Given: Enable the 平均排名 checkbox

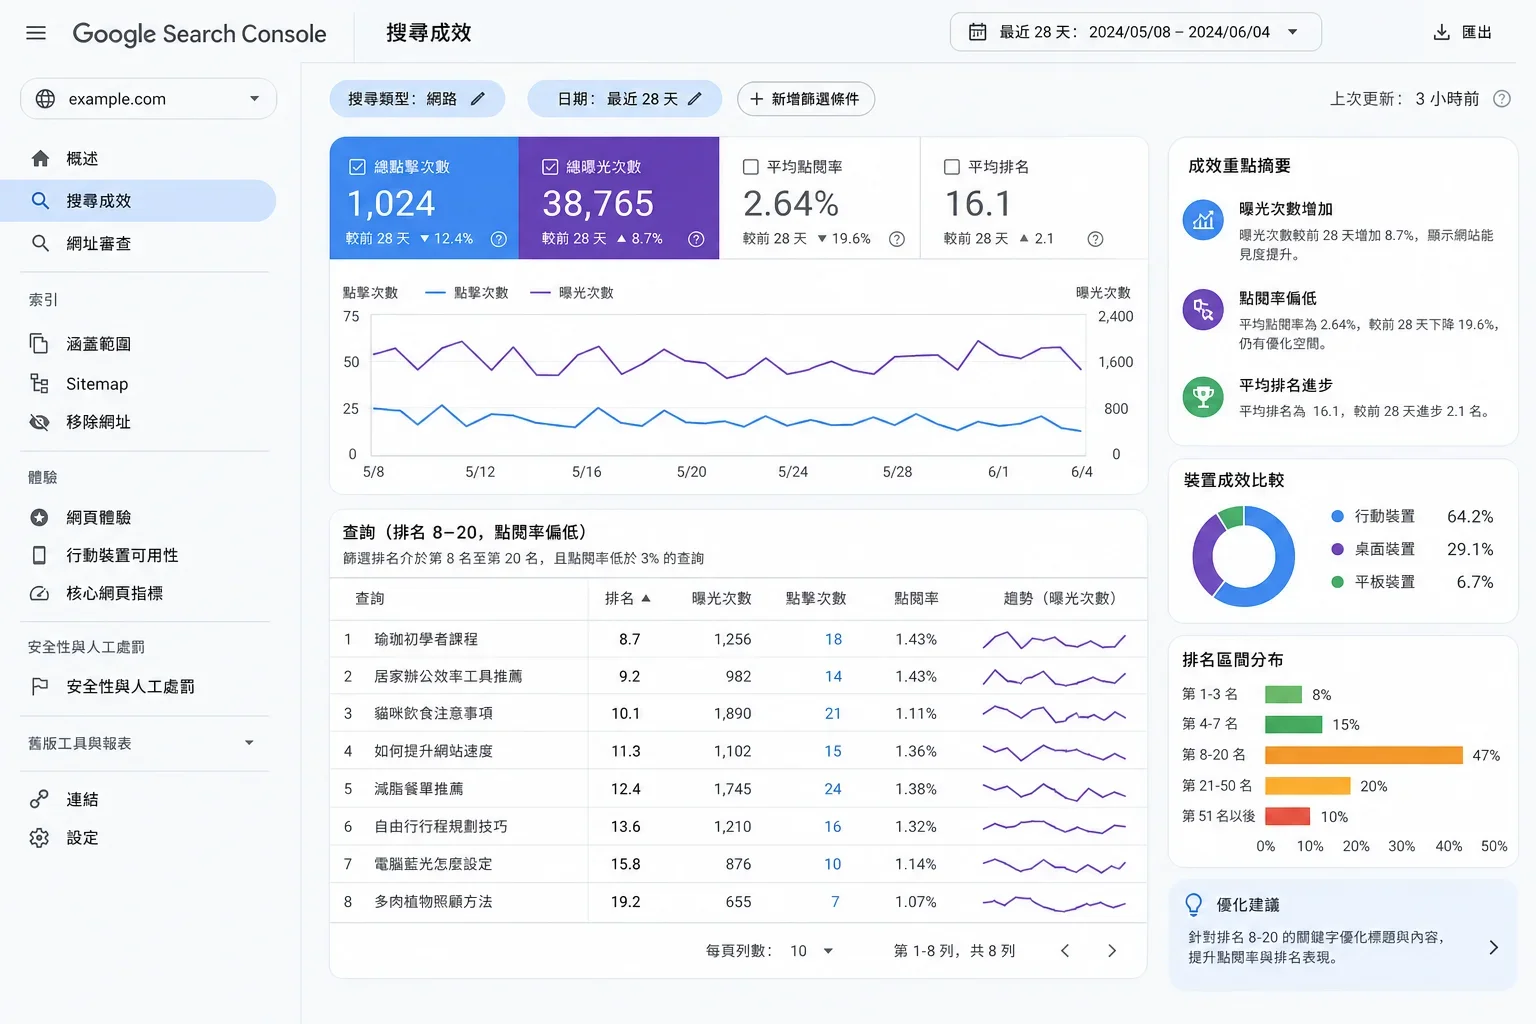Looking at the screenshot, I should 952,167.
